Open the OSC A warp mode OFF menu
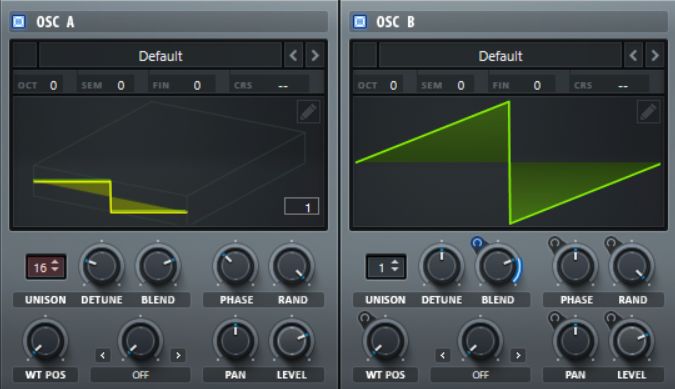Image resolution: width=675 pixels, height=389 pixels. tap(140, 375)
